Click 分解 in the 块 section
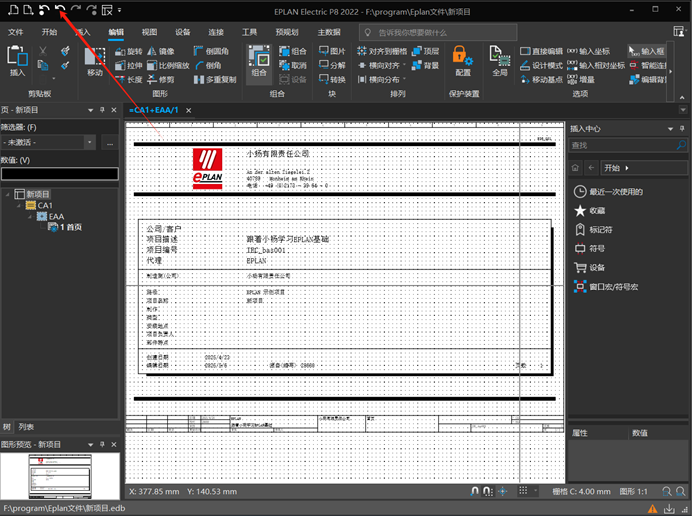This screenshot has width=692, height=516. tap(332, 65)
